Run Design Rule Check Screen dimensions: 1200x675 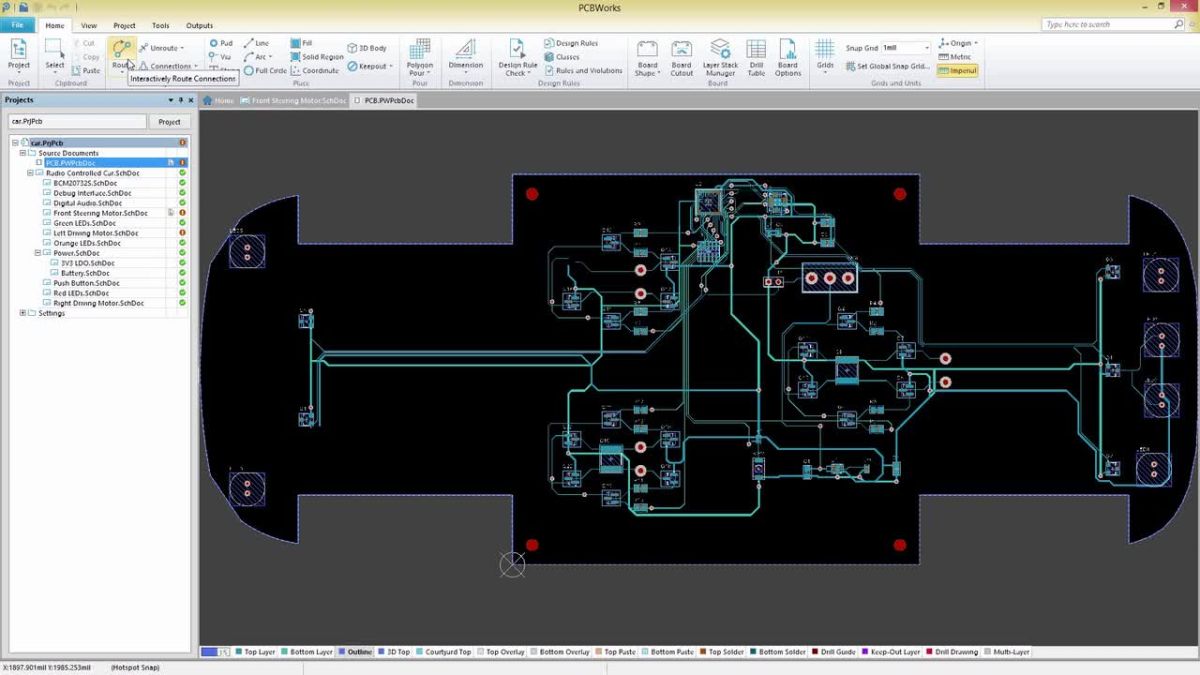click(516, 55)
